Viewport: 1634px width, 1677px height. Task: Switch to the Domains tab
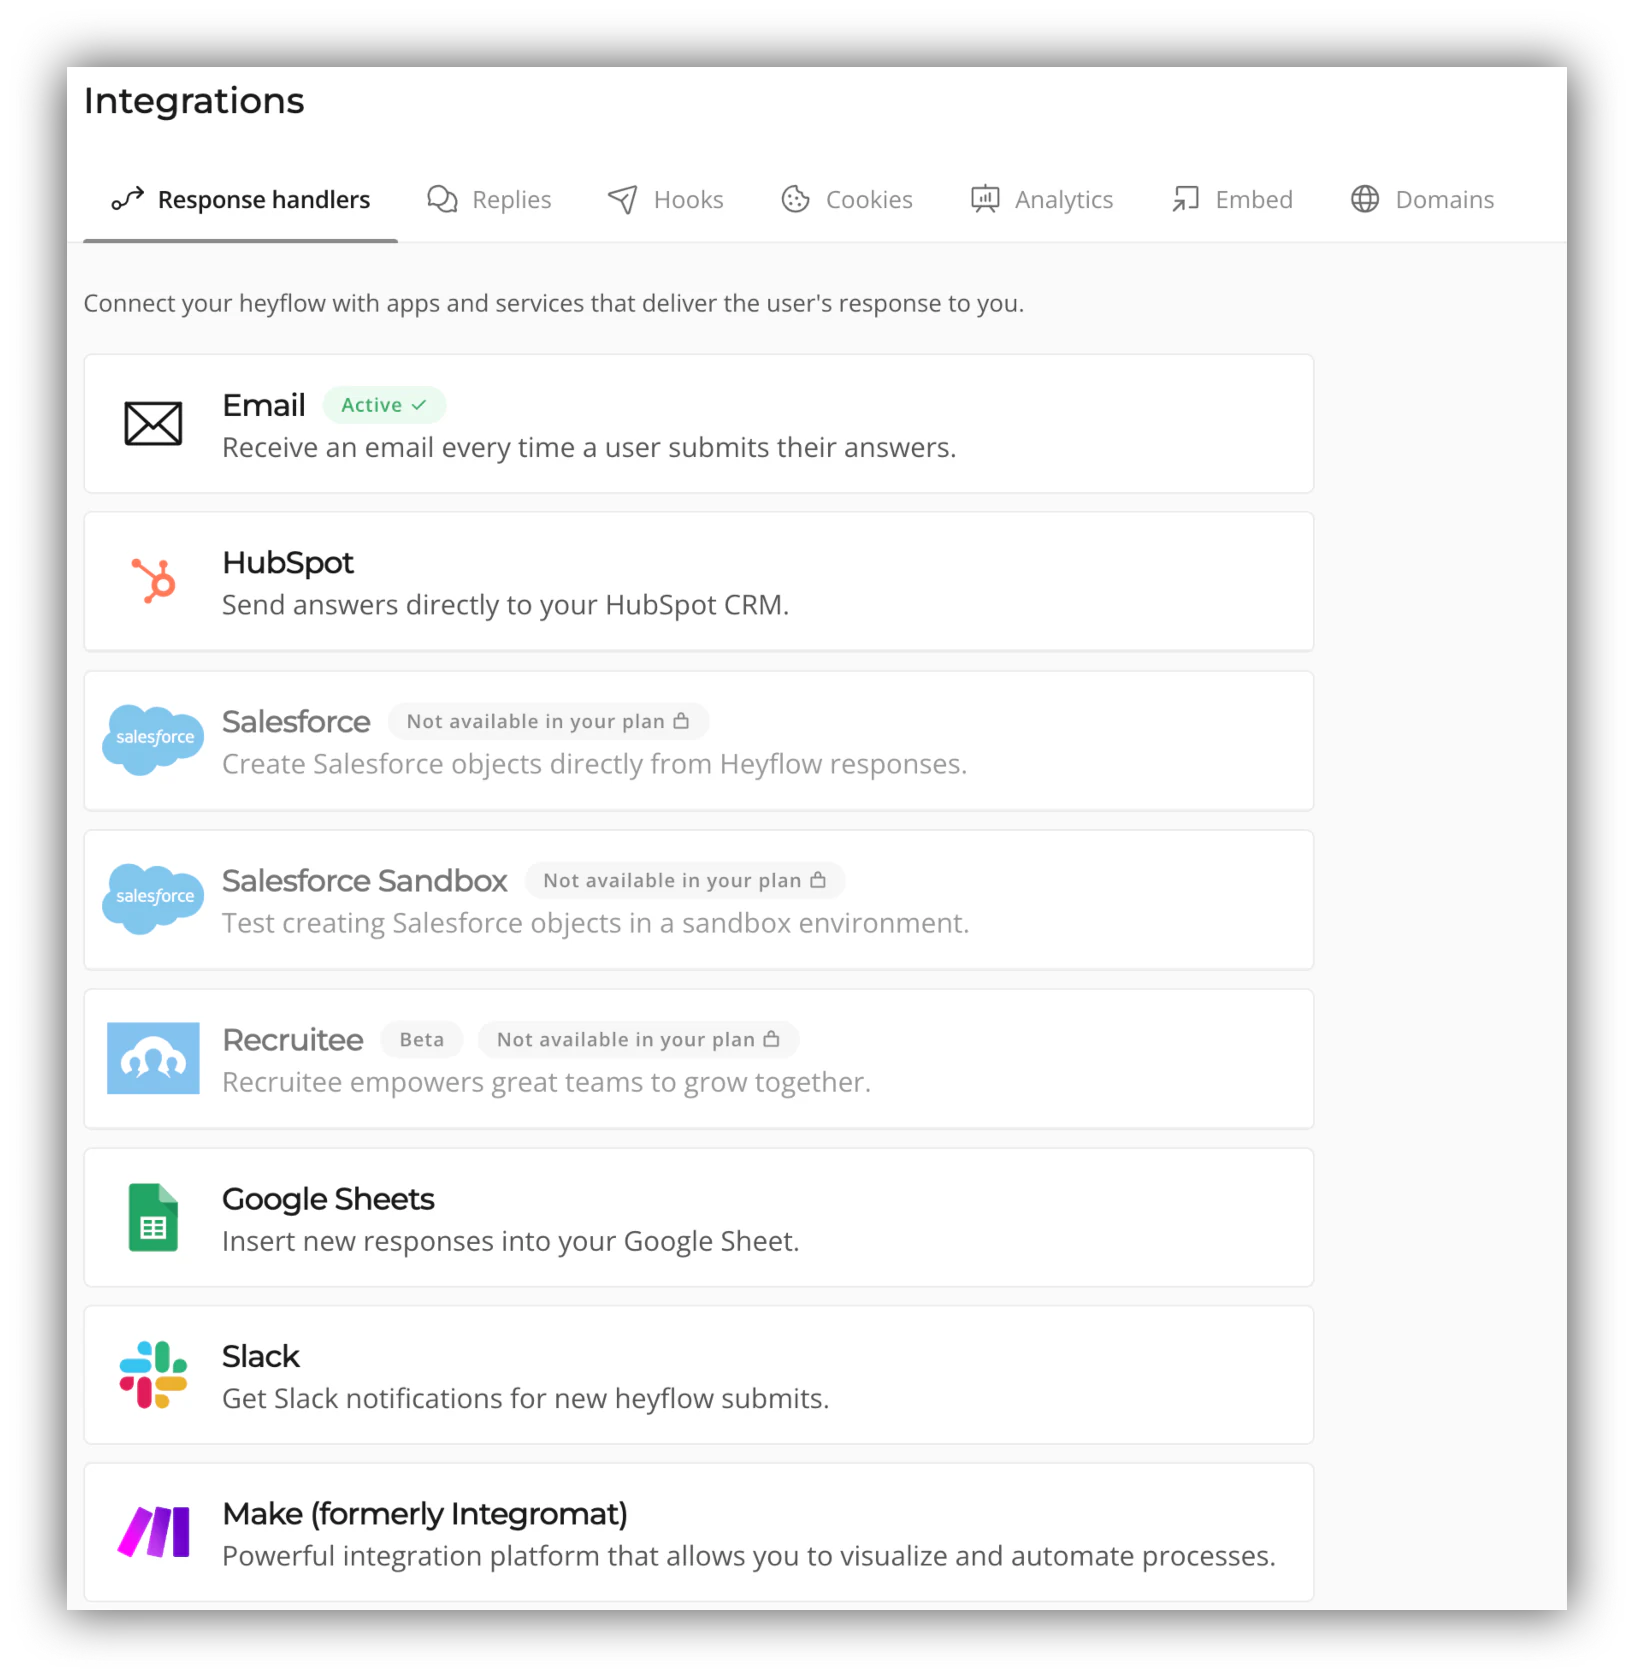point(1423,200)
